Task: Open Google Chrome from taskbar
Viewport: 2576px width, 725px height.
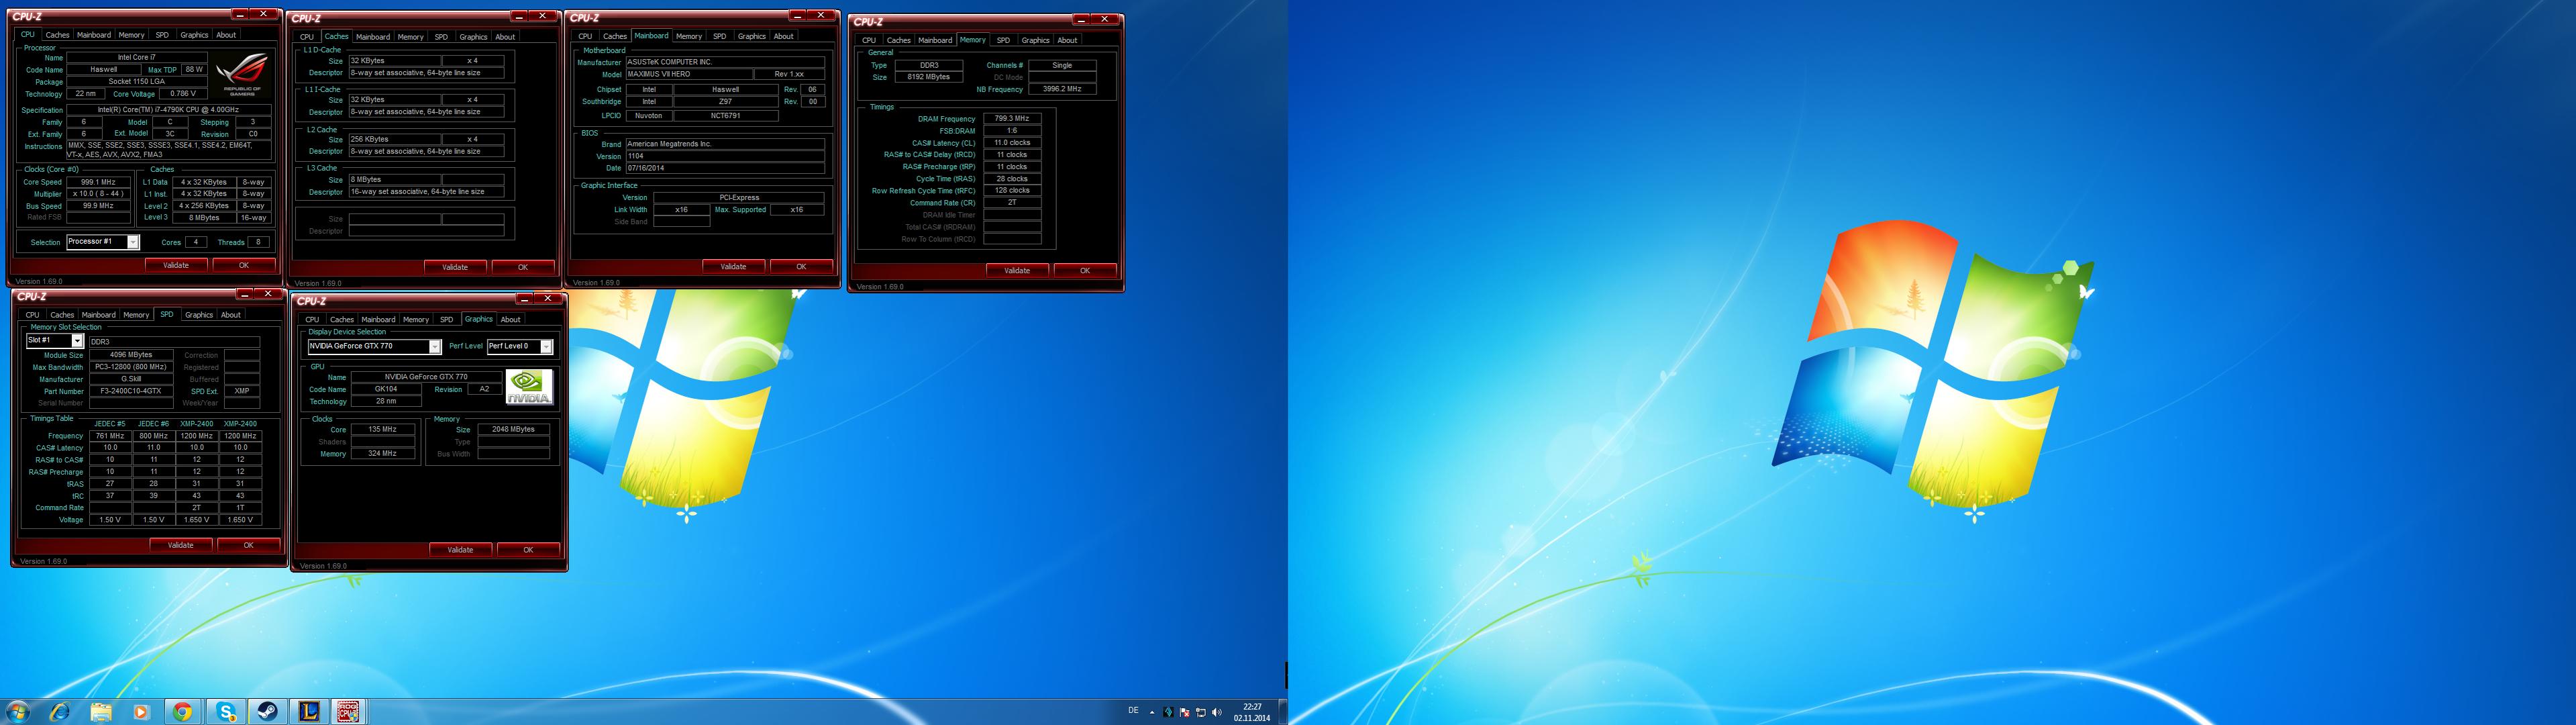Action: 182,711
